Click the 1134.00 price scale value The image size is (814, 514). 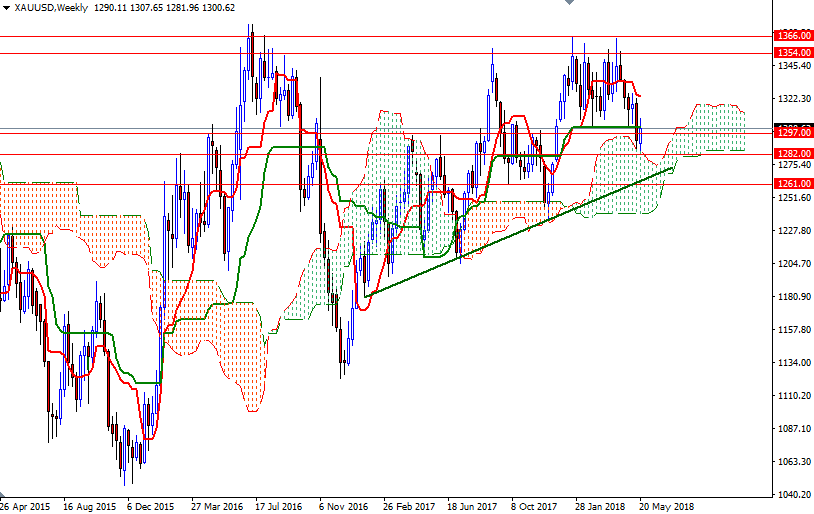tap(794, 362)
